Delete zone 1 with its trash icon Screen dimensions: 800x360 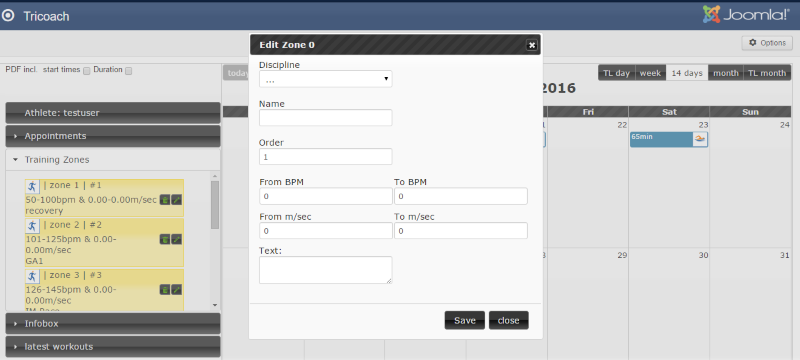point(165,199)
